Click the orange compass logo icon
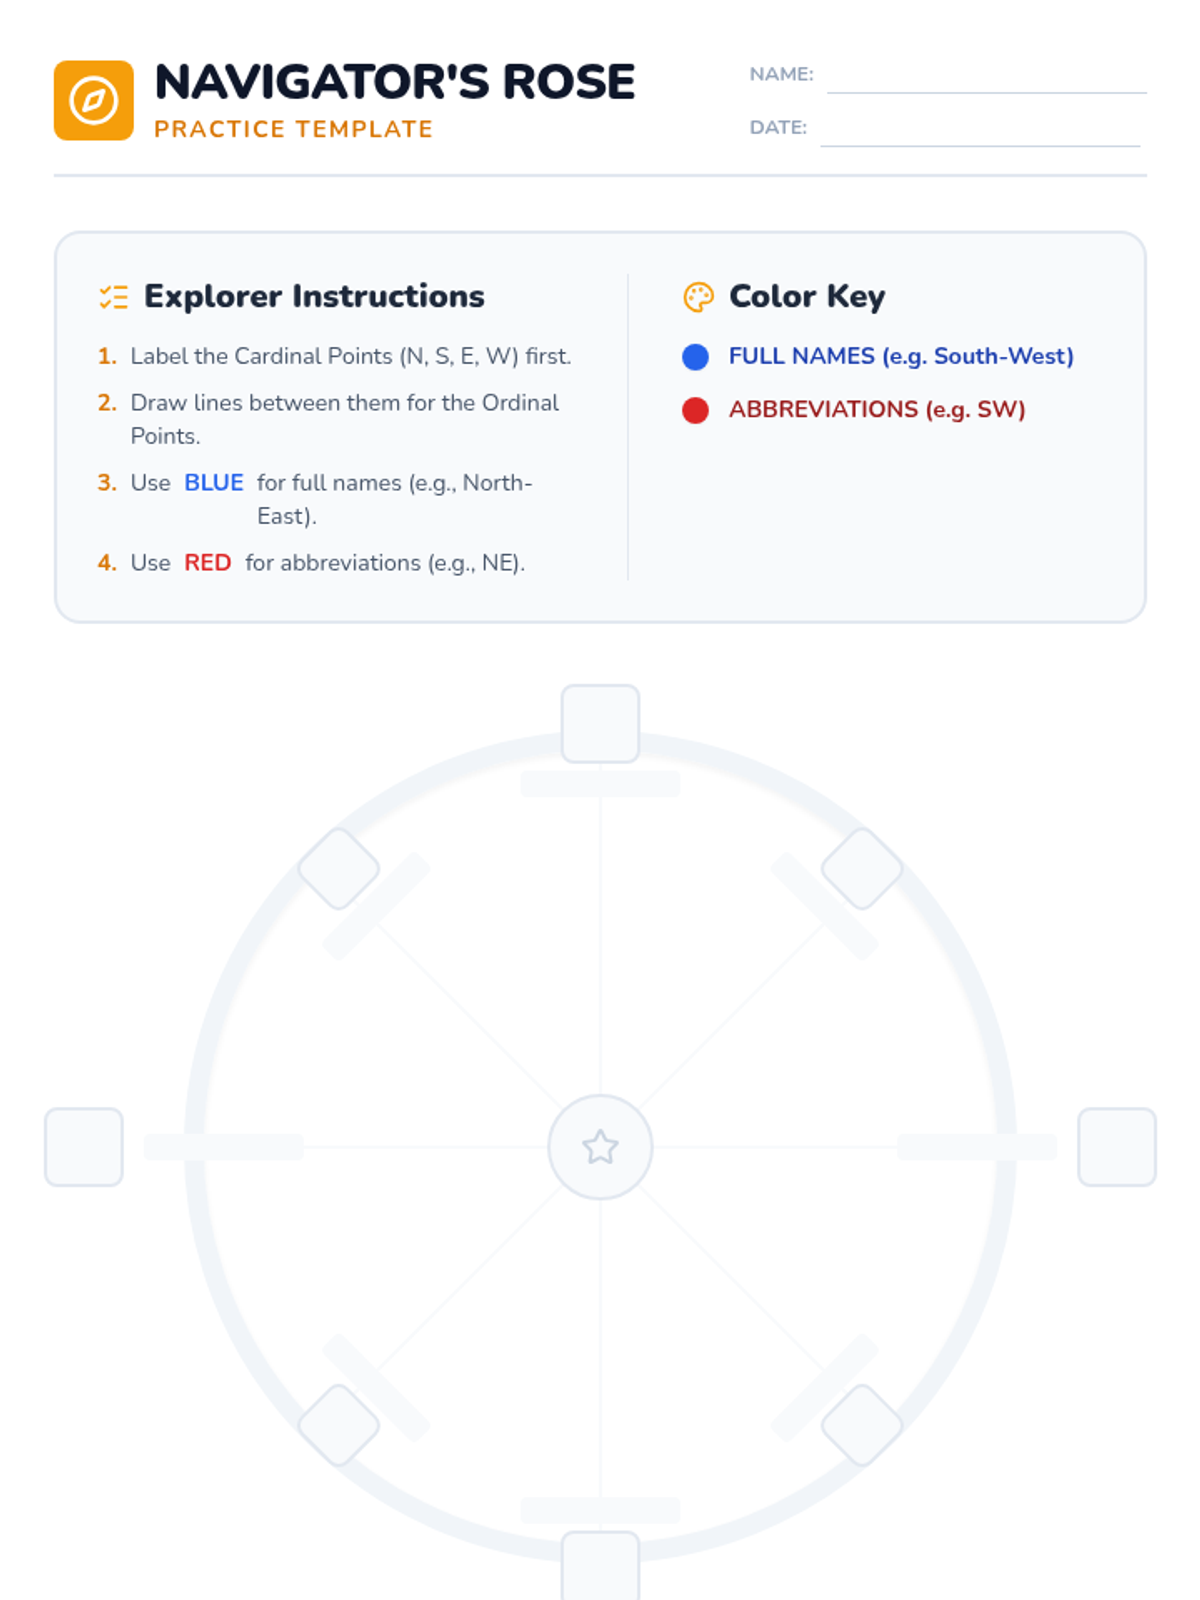 click(94, 100)
